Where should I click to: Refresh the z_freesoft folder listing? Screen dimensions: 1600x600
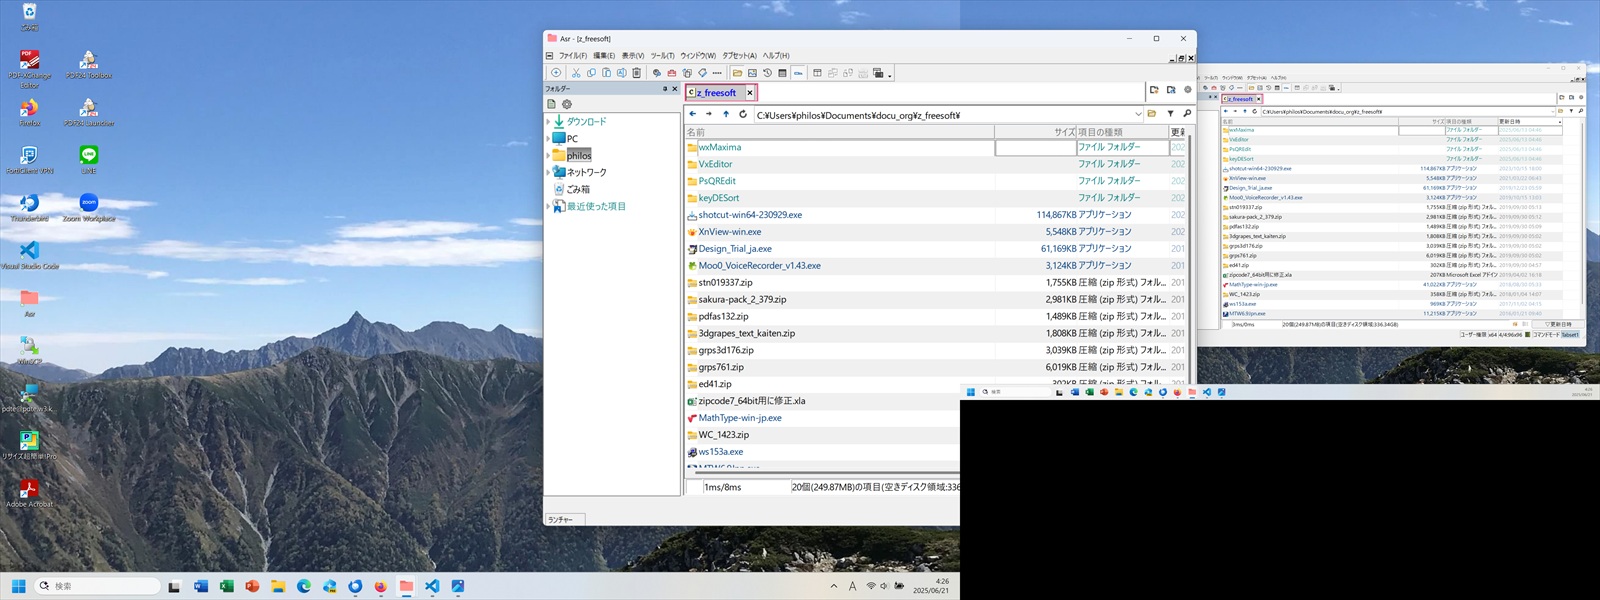[x=743, y=114]
